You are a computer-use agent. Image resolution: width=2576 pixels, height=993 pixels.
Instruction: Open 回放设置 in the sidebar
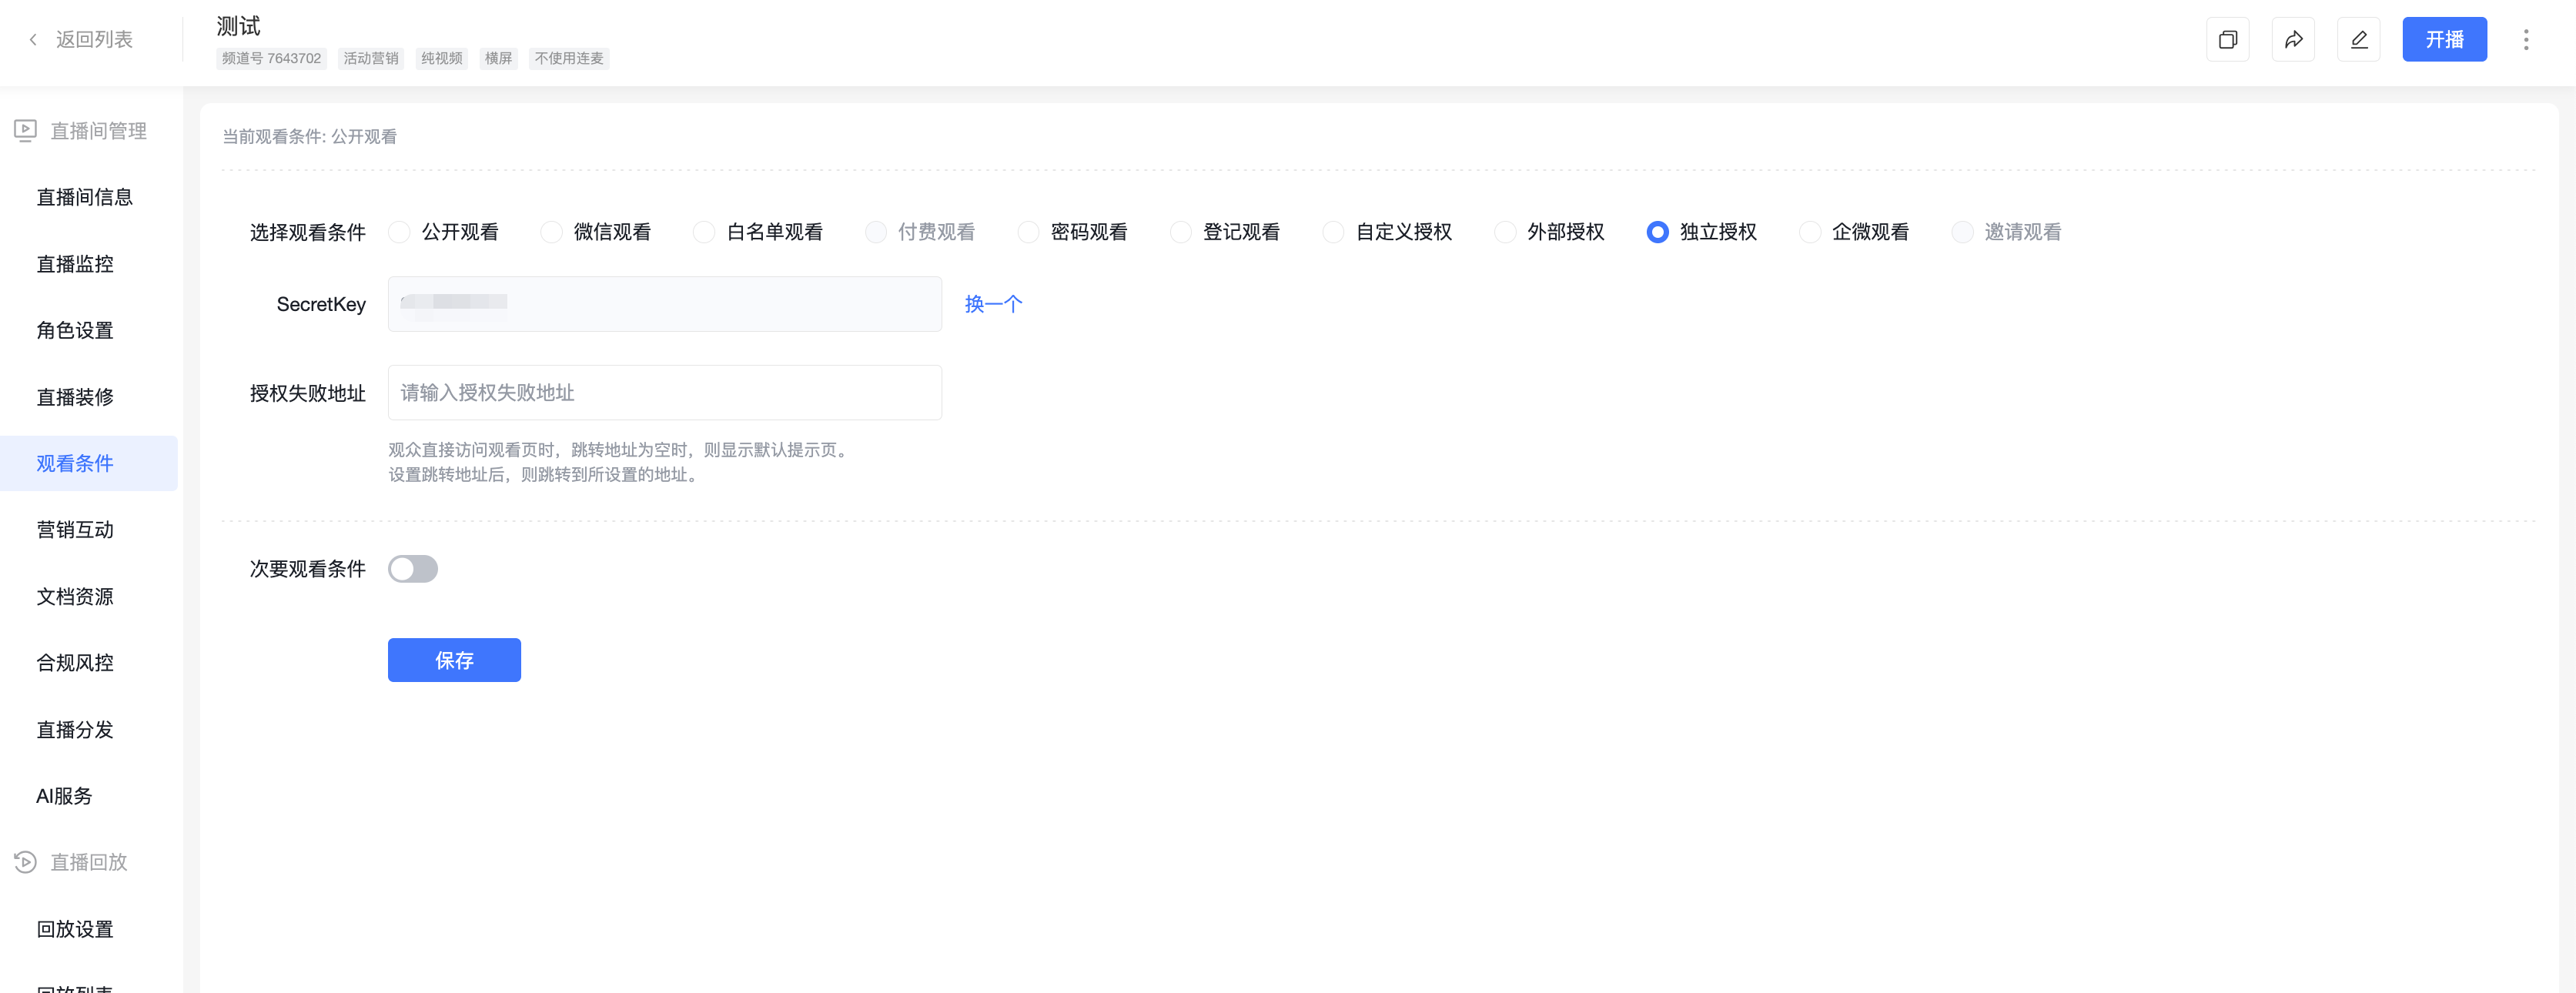(x=75, y=929)
